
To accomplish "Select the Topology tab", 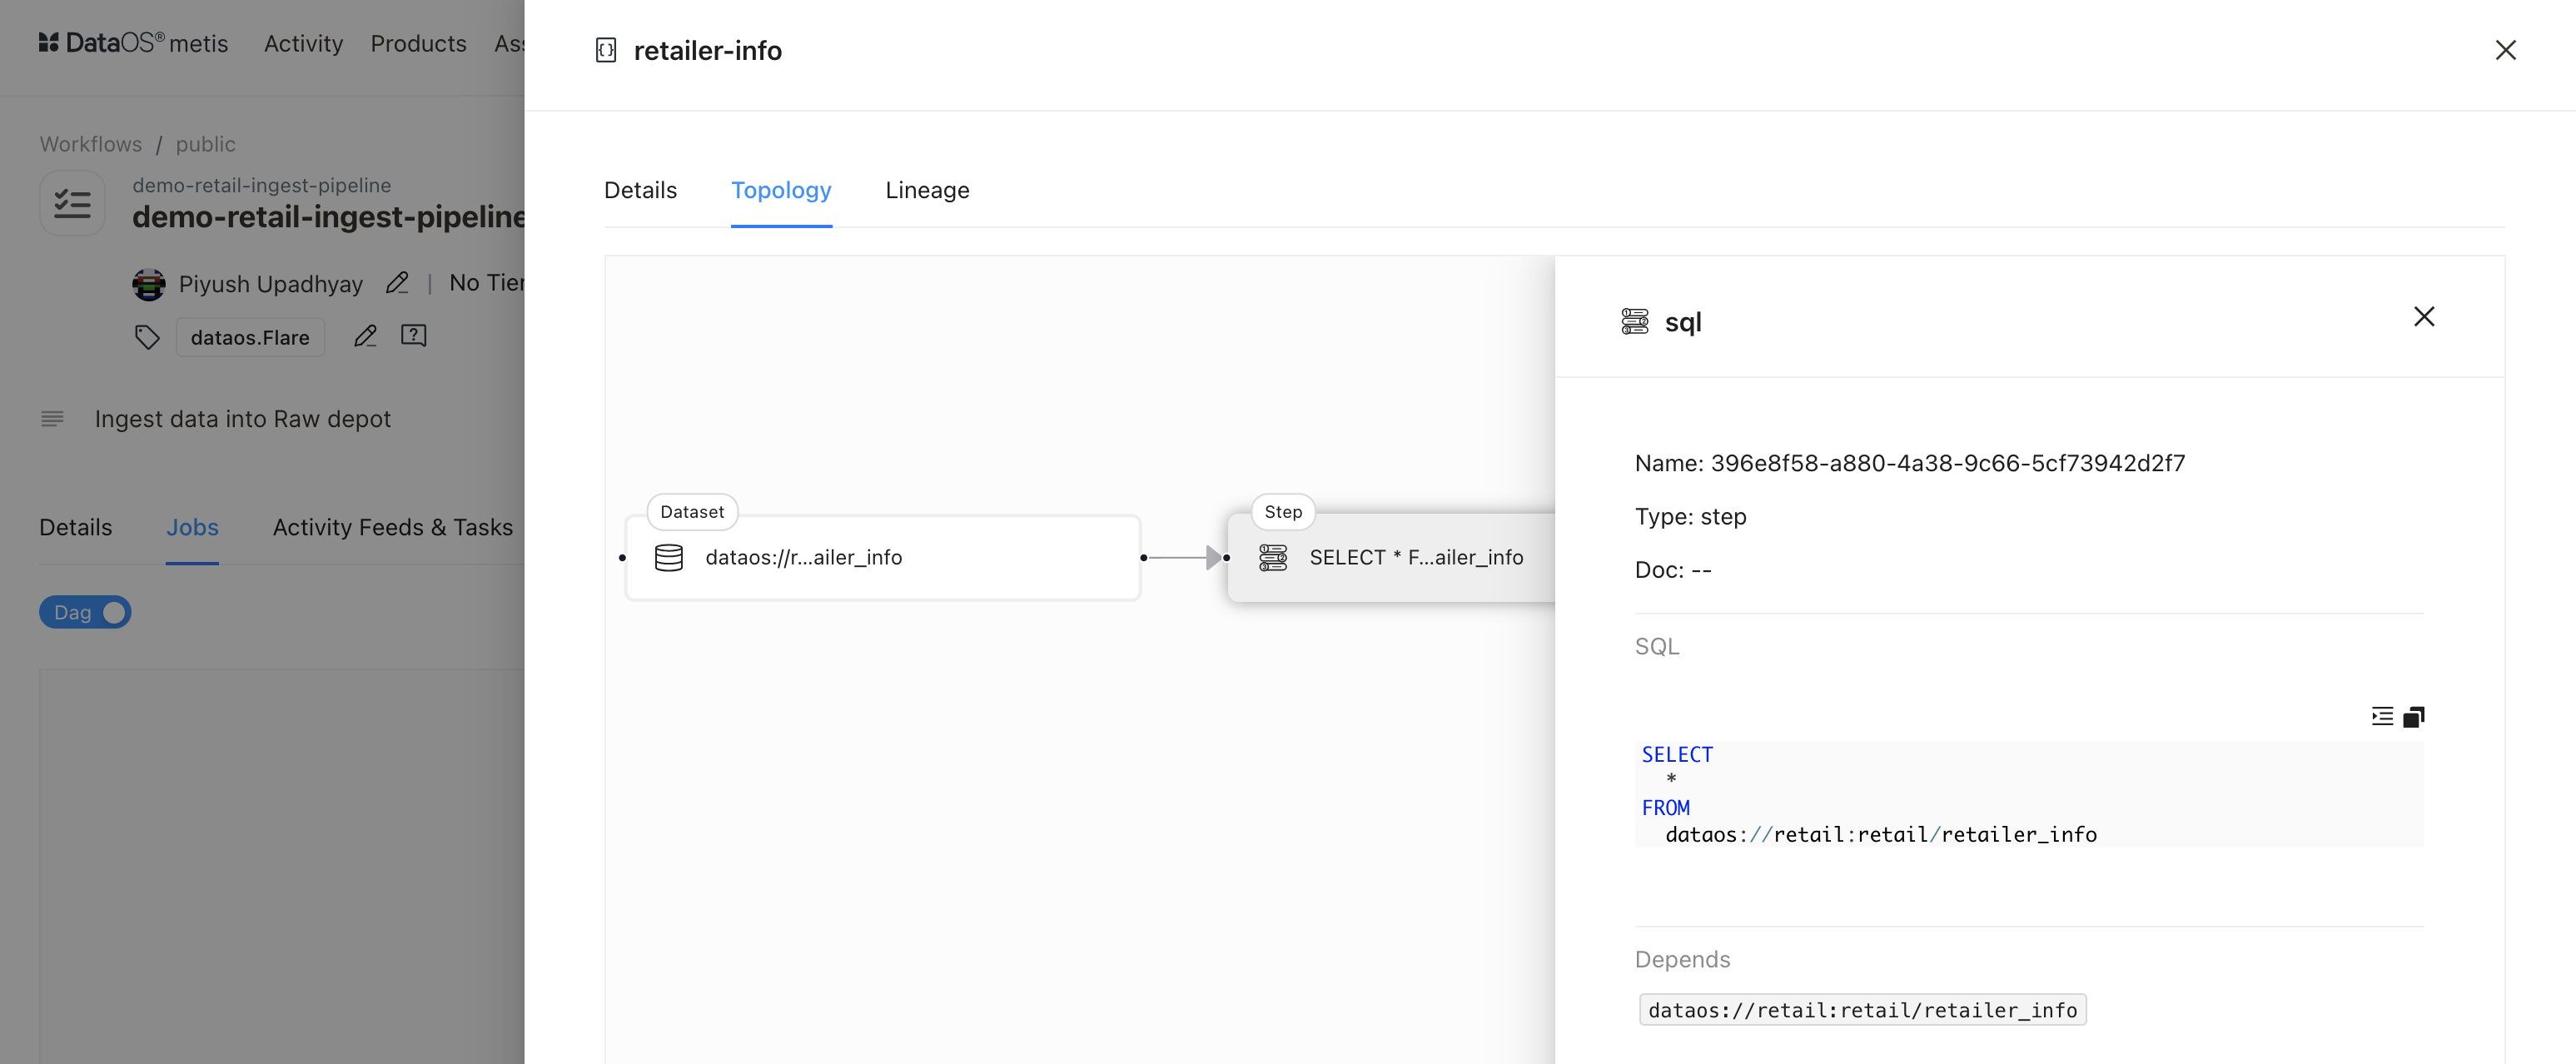I will click(x=782, y=189).
